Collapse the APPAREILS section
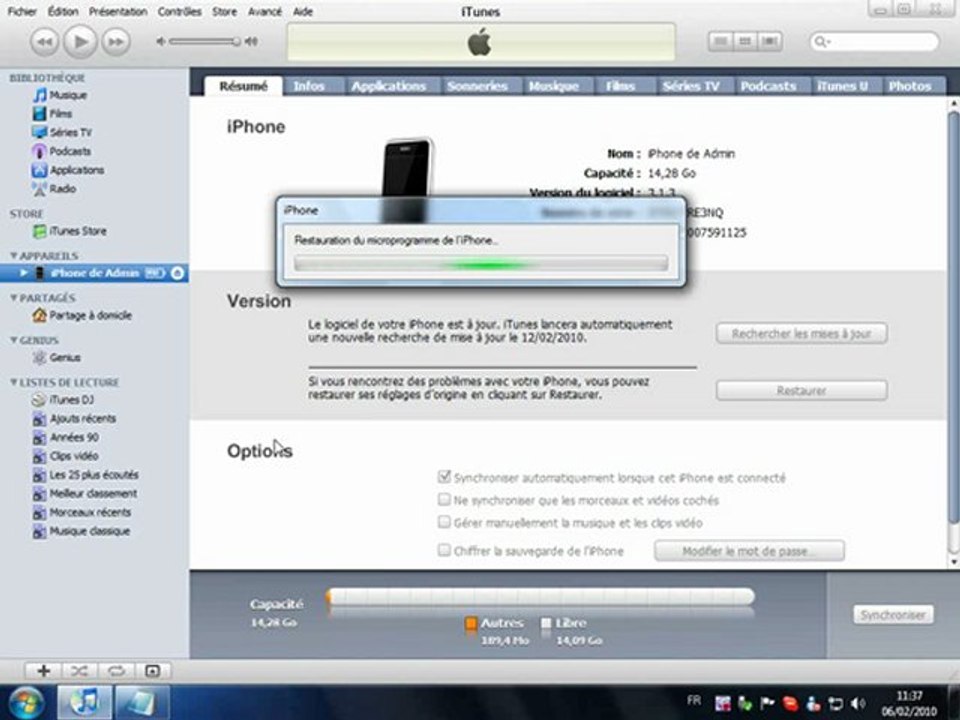960x720 pixels. (13, 256)
